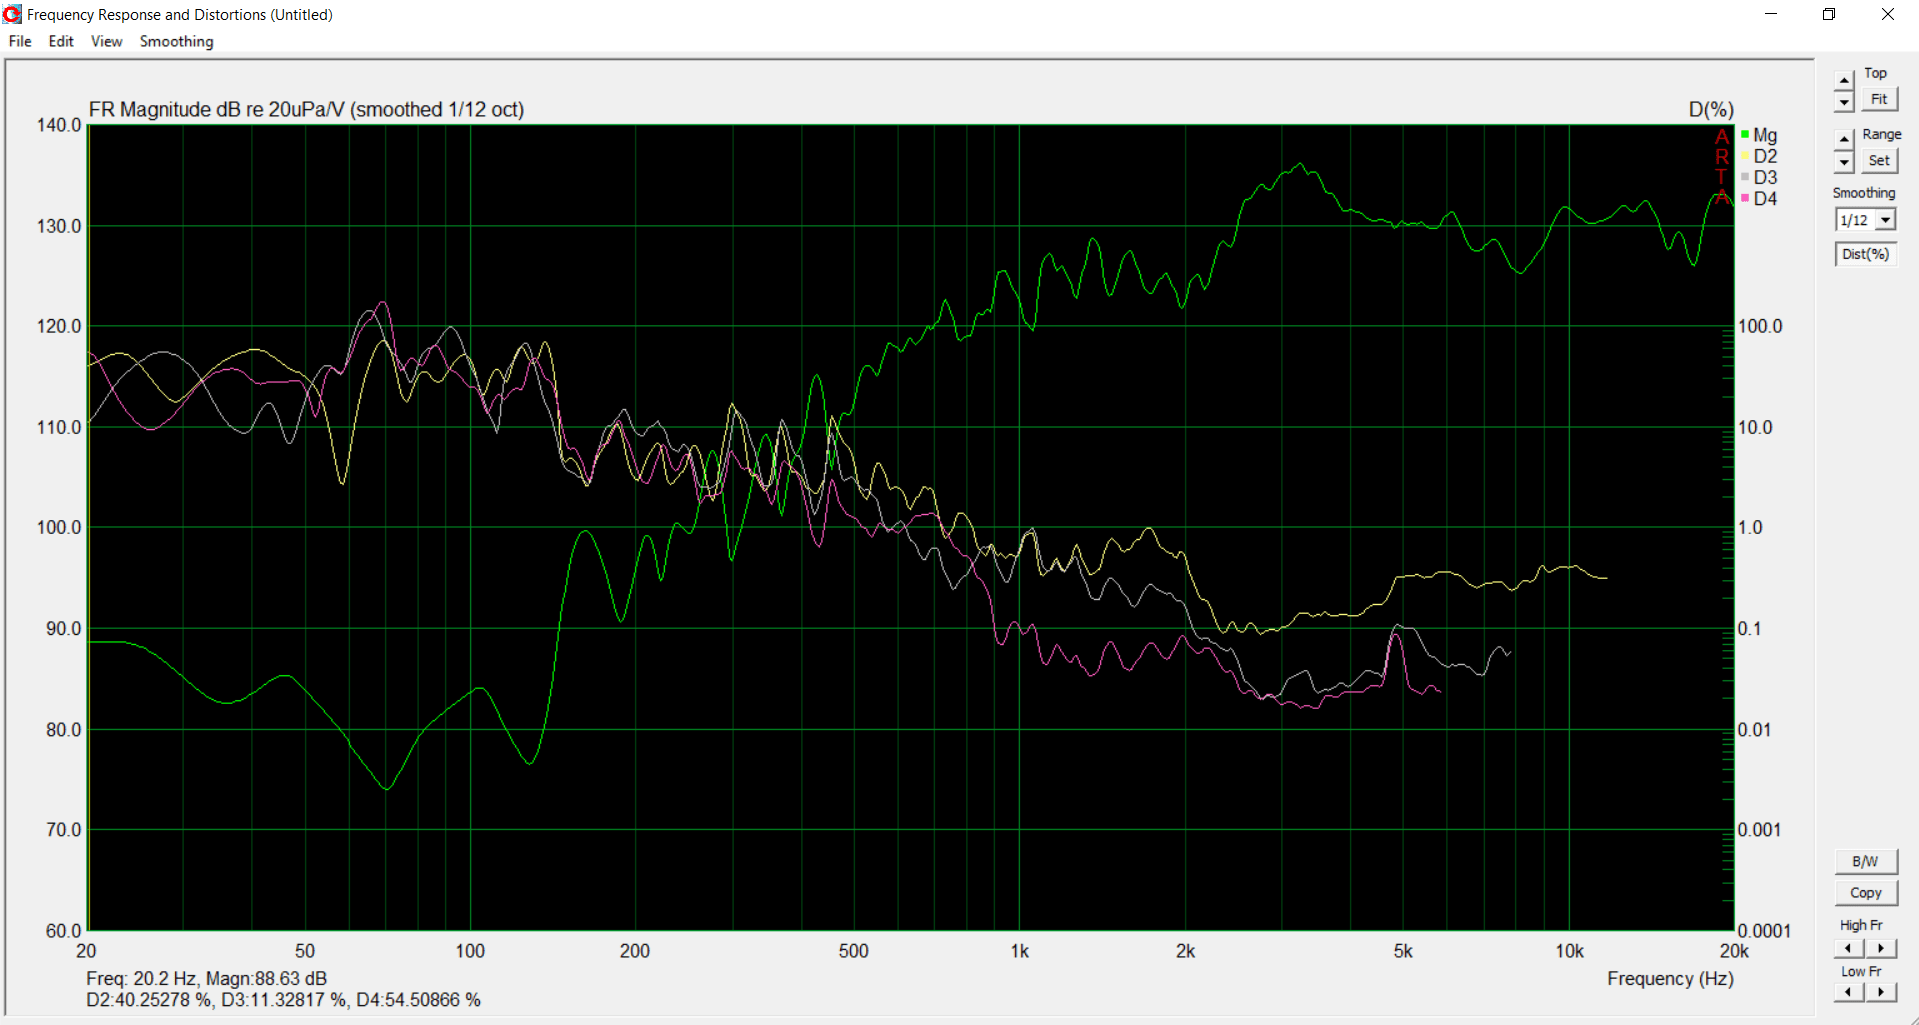Image resolution: width=1919 pixels, height=1025 pixels.
Task: Click the yellow D2 legend swatch
Action: tap(1745, 156)
